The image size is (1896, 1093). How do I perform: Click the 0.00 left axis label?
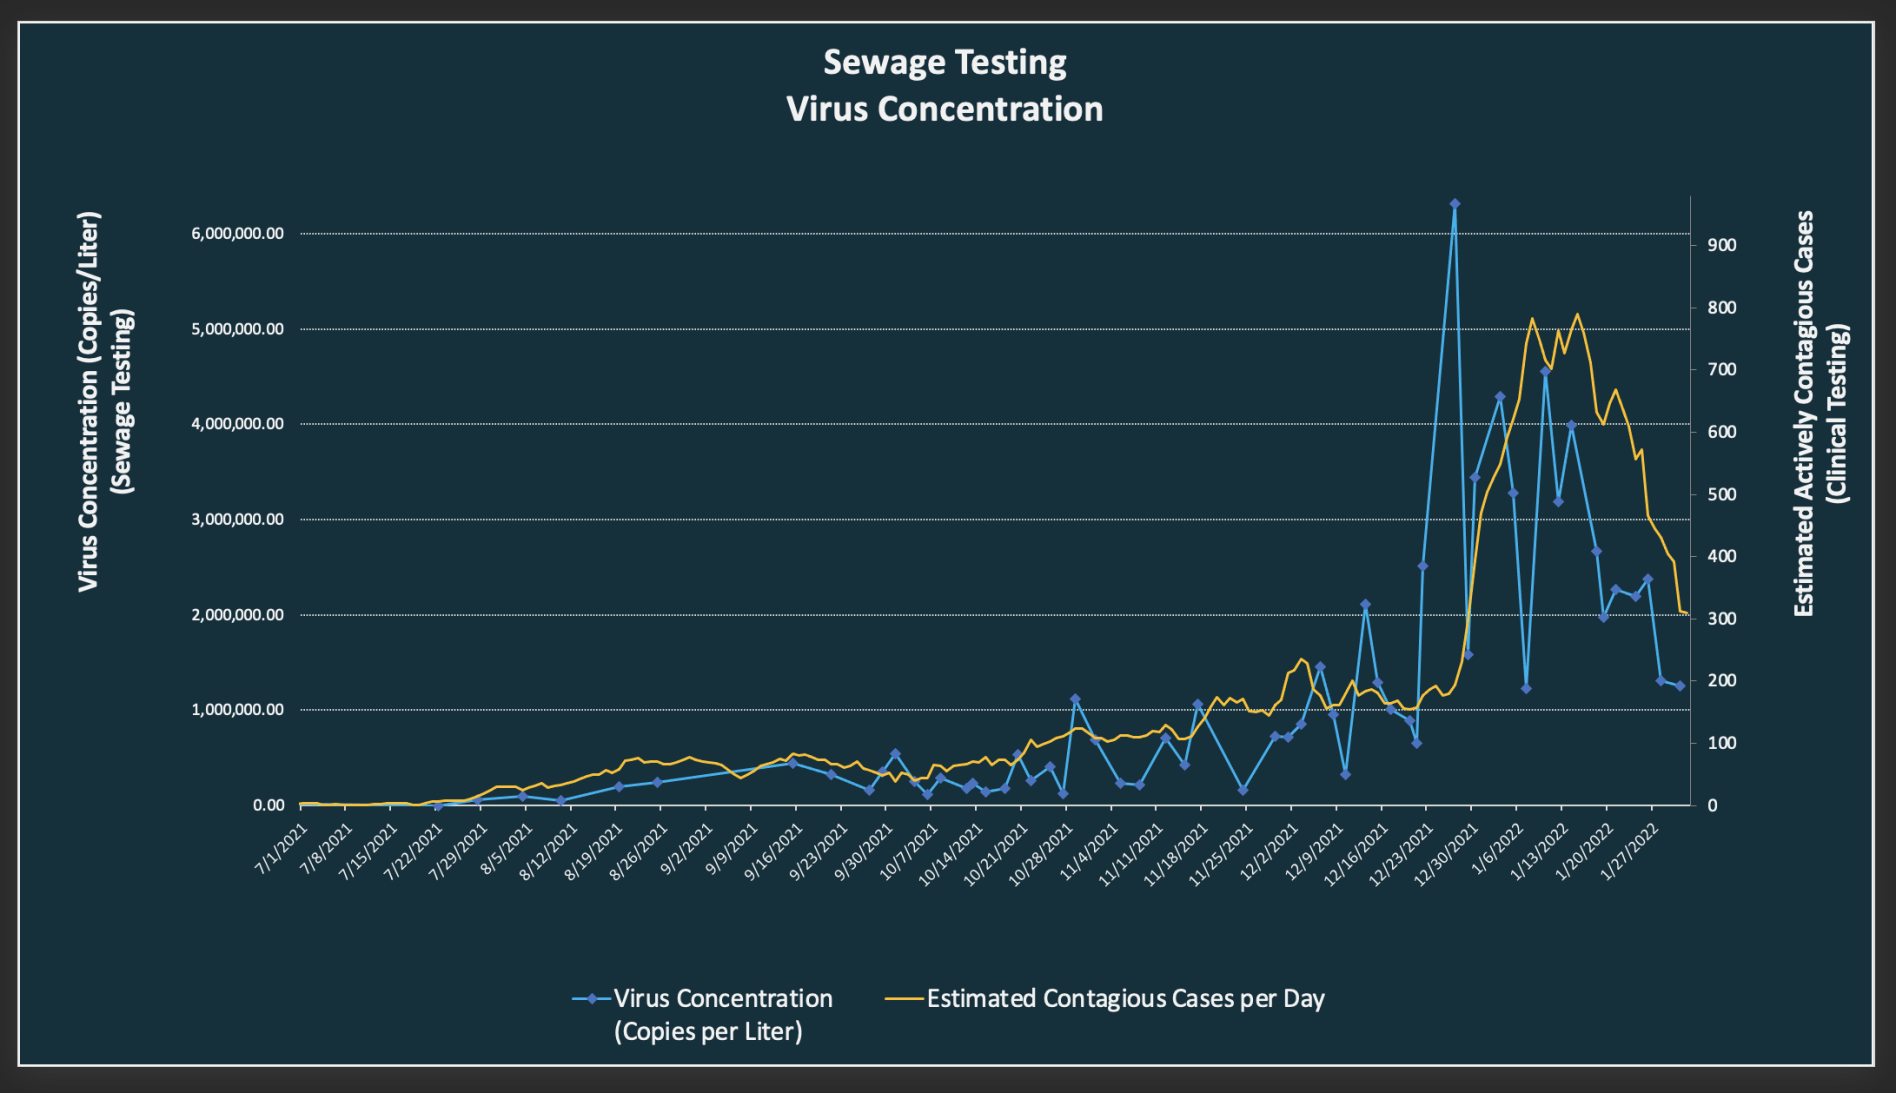click(x=268, y=805)
